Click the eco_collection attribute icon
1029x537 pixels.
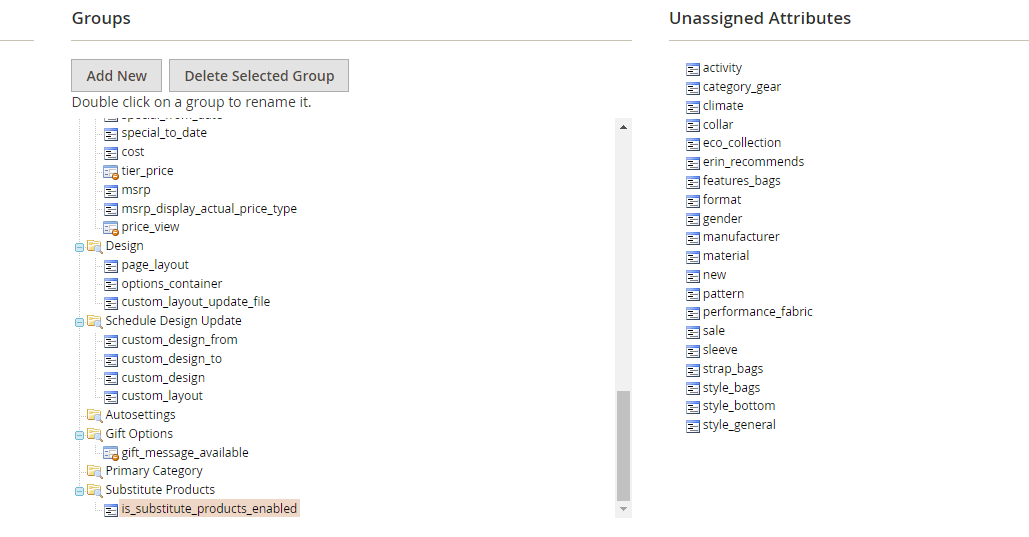[x=693, y=143]
